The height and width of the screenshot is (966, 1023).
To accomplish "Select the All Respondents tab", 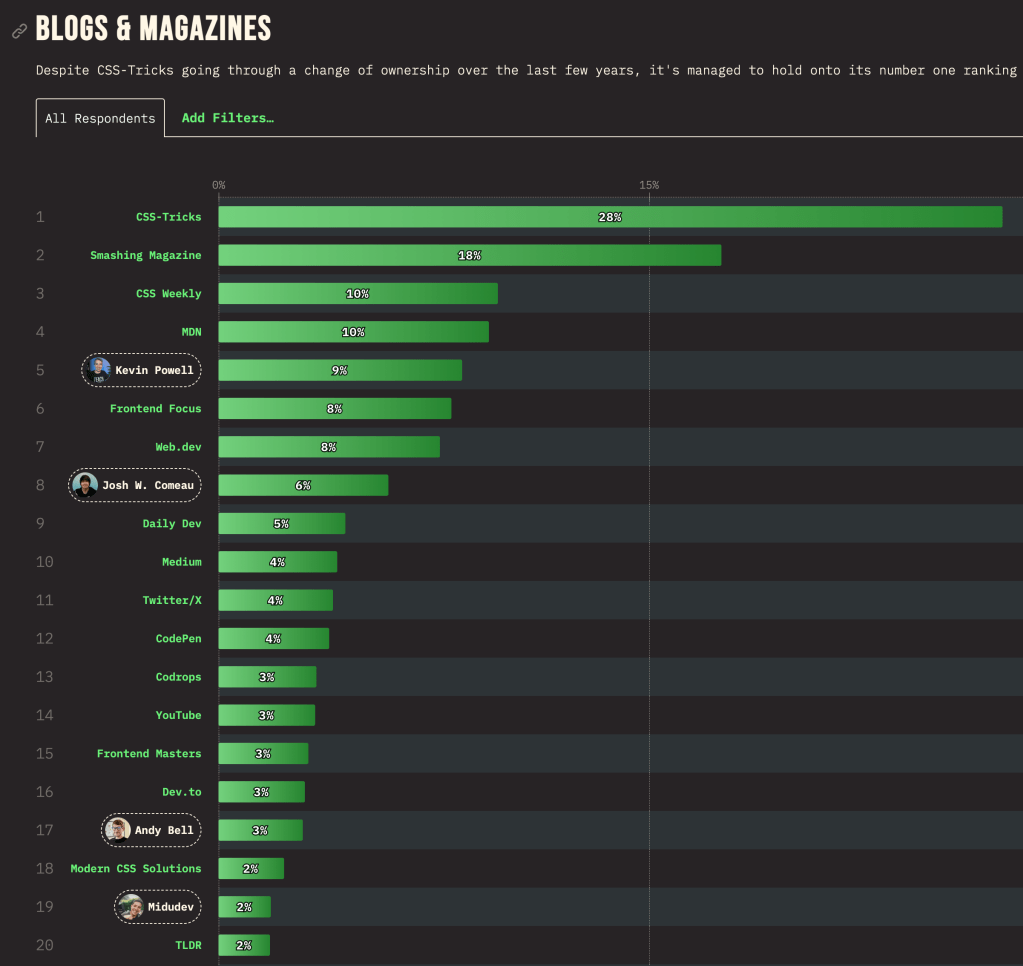I will [x=100, y=118].
